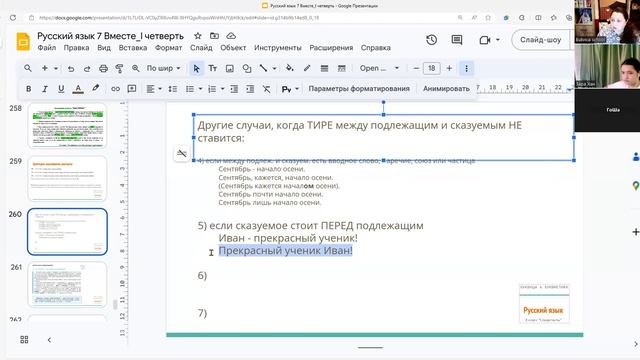Select the line tool
This screenshot has width=640, height=360.
pyautogui.click(x=263, y=68)
